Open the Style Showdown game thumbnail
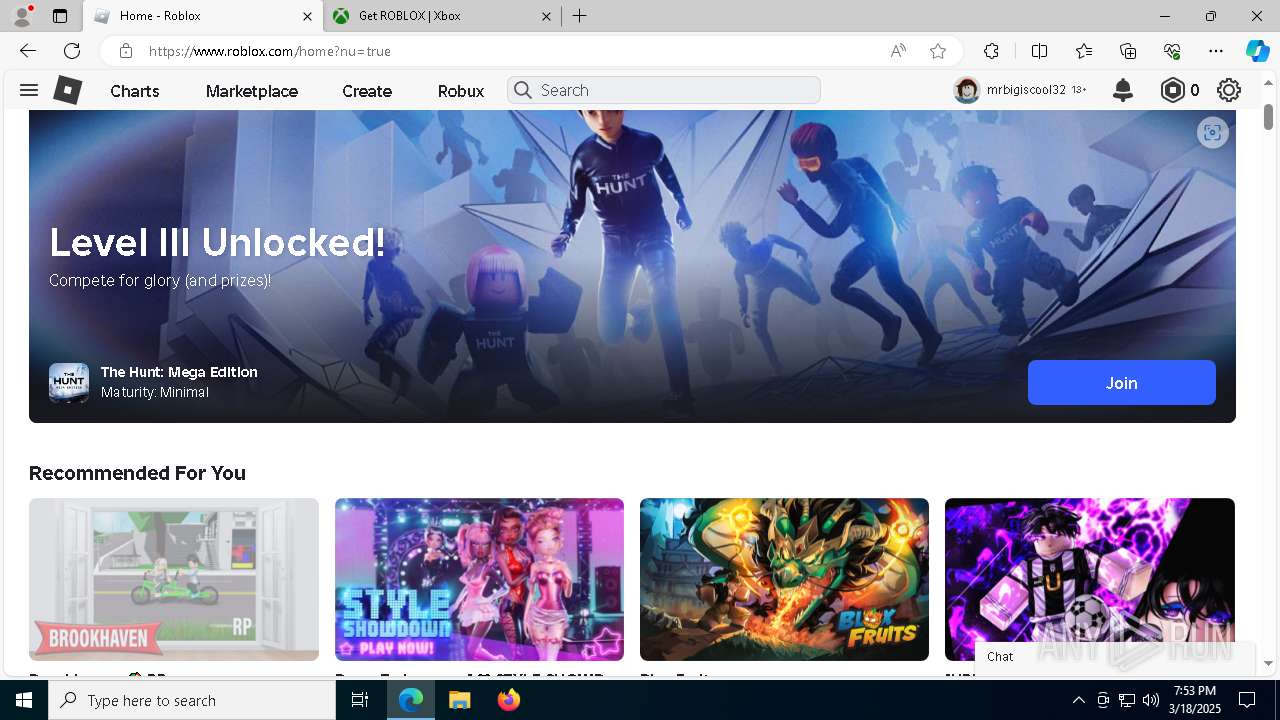Screen dimensions: 1280x720 [479, 580]
